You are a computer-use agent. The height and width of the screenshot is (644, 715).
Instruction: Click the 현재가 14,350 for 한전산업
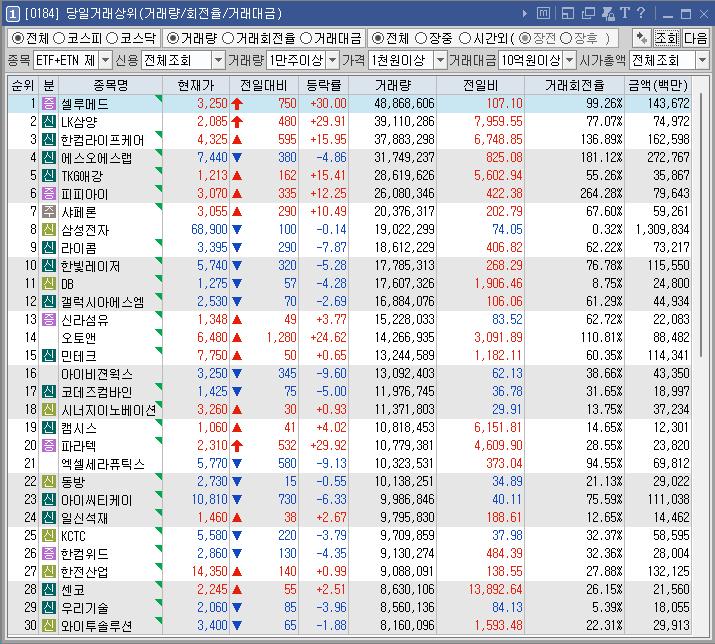[209, 571]
